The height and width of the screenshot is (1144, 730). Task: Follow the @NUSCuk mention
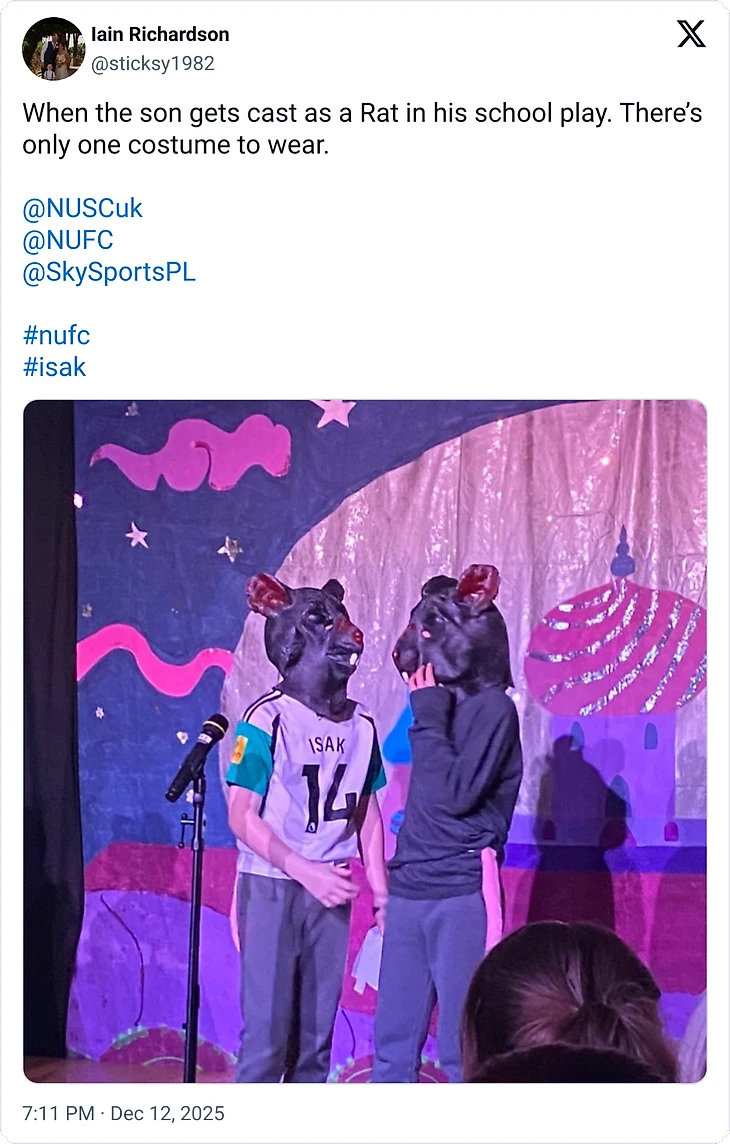click(82, 209)
